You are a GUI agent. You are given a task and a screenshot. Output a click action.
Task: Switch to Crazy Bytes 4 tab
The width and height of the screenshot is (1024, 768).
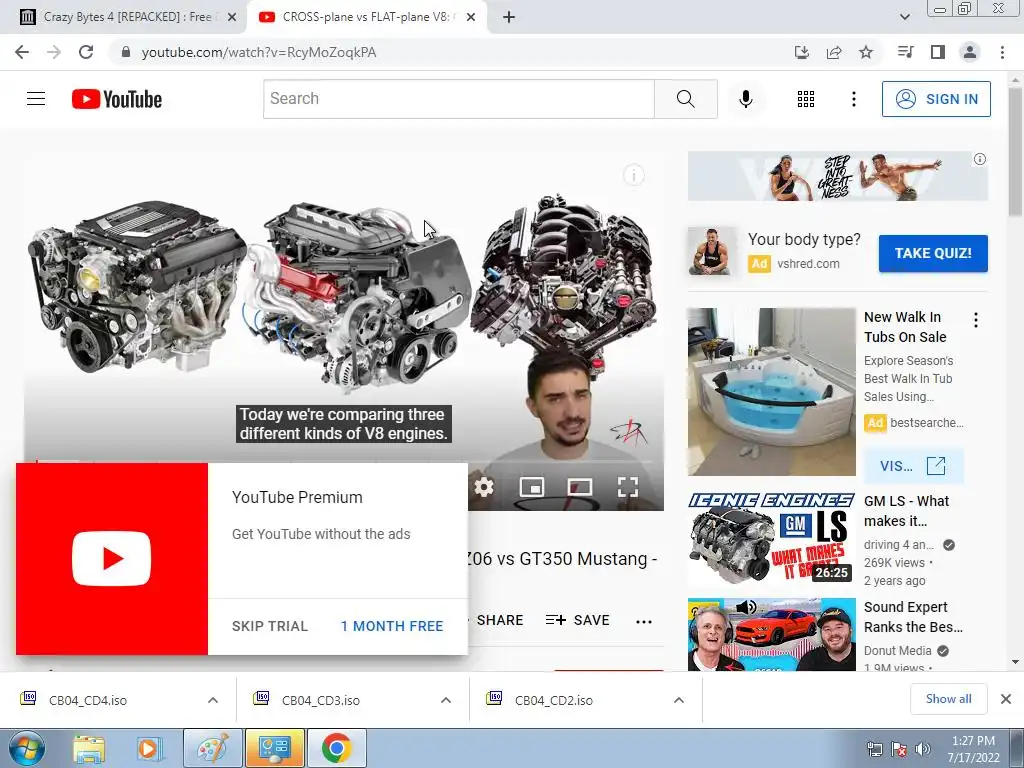tap(123, 17)
